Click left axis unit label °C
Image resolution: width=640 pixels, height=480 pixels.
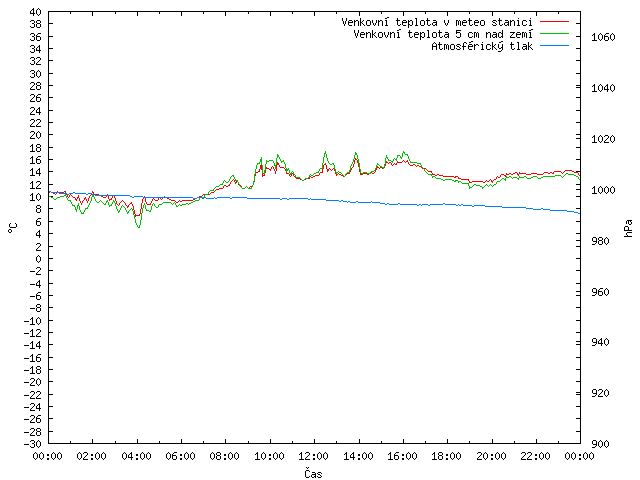[x=13, y=228]
